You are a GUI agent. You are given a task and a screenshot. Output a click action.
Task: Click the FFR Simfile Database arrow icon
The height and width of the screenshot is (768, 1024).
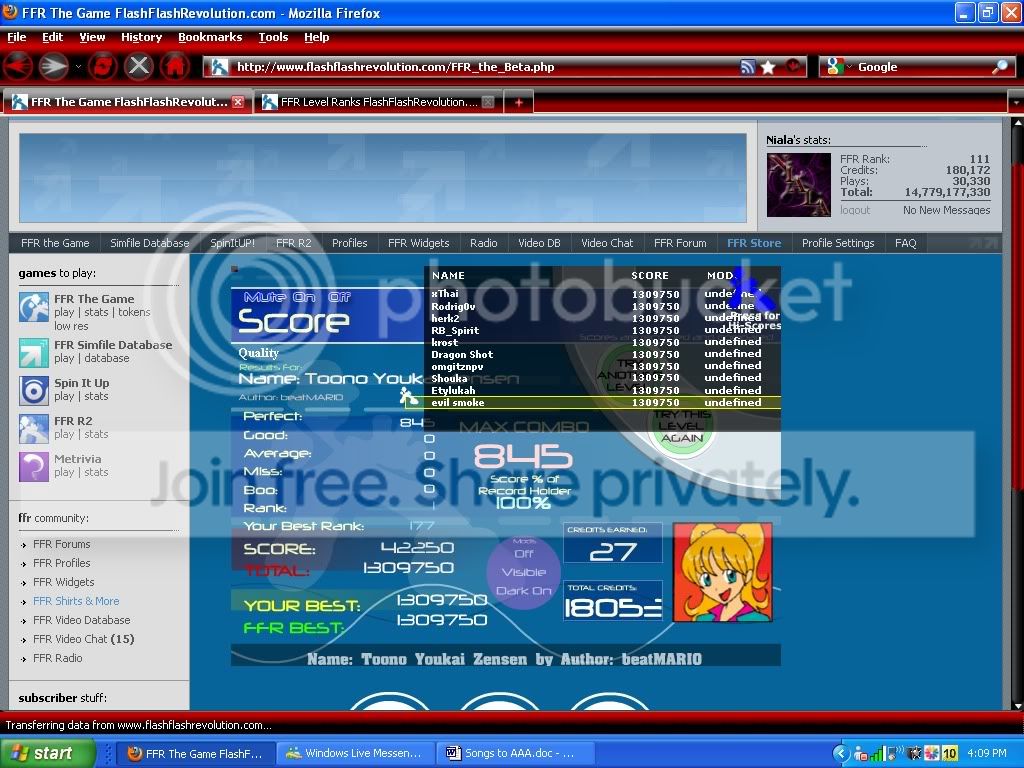(34, 352)
